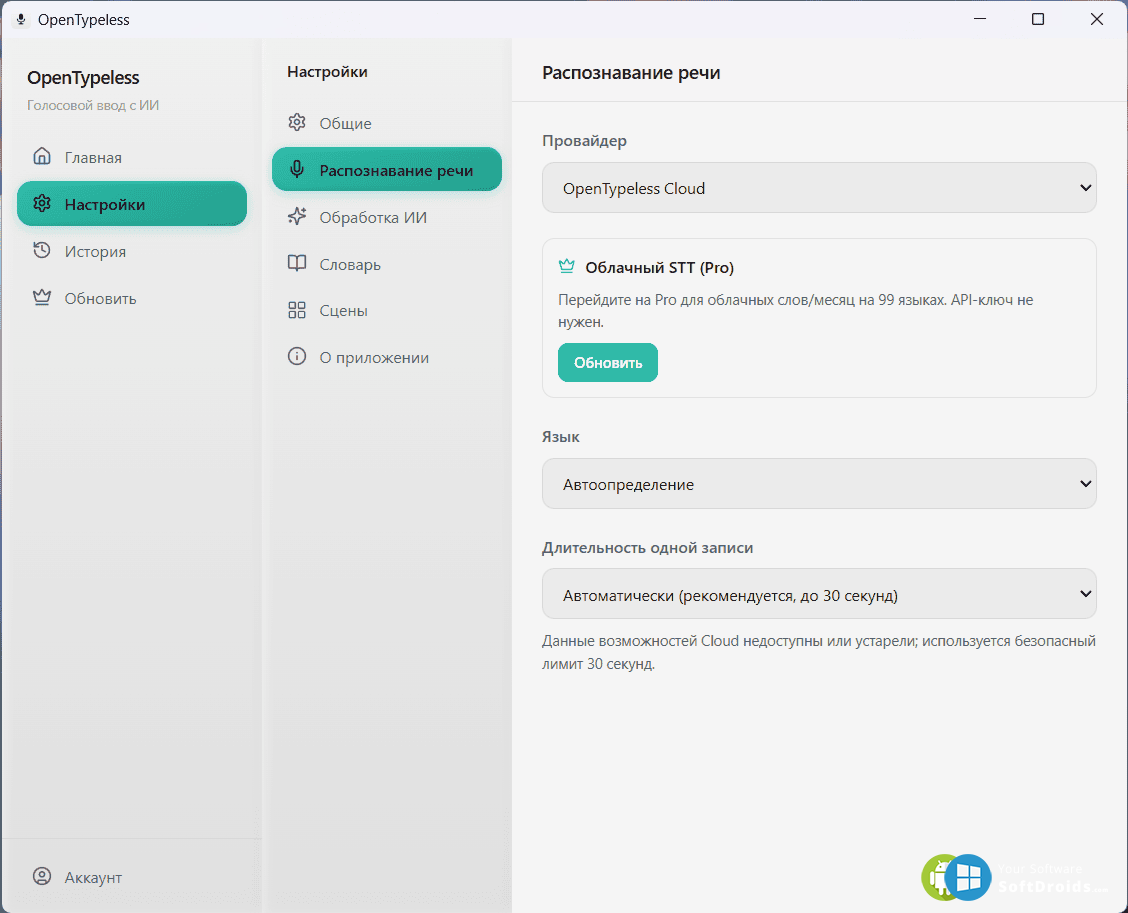Image resolution: width=1128 pixels, height=913 pixels.
Task: Click the Язык label
Action: click(560, 437)
